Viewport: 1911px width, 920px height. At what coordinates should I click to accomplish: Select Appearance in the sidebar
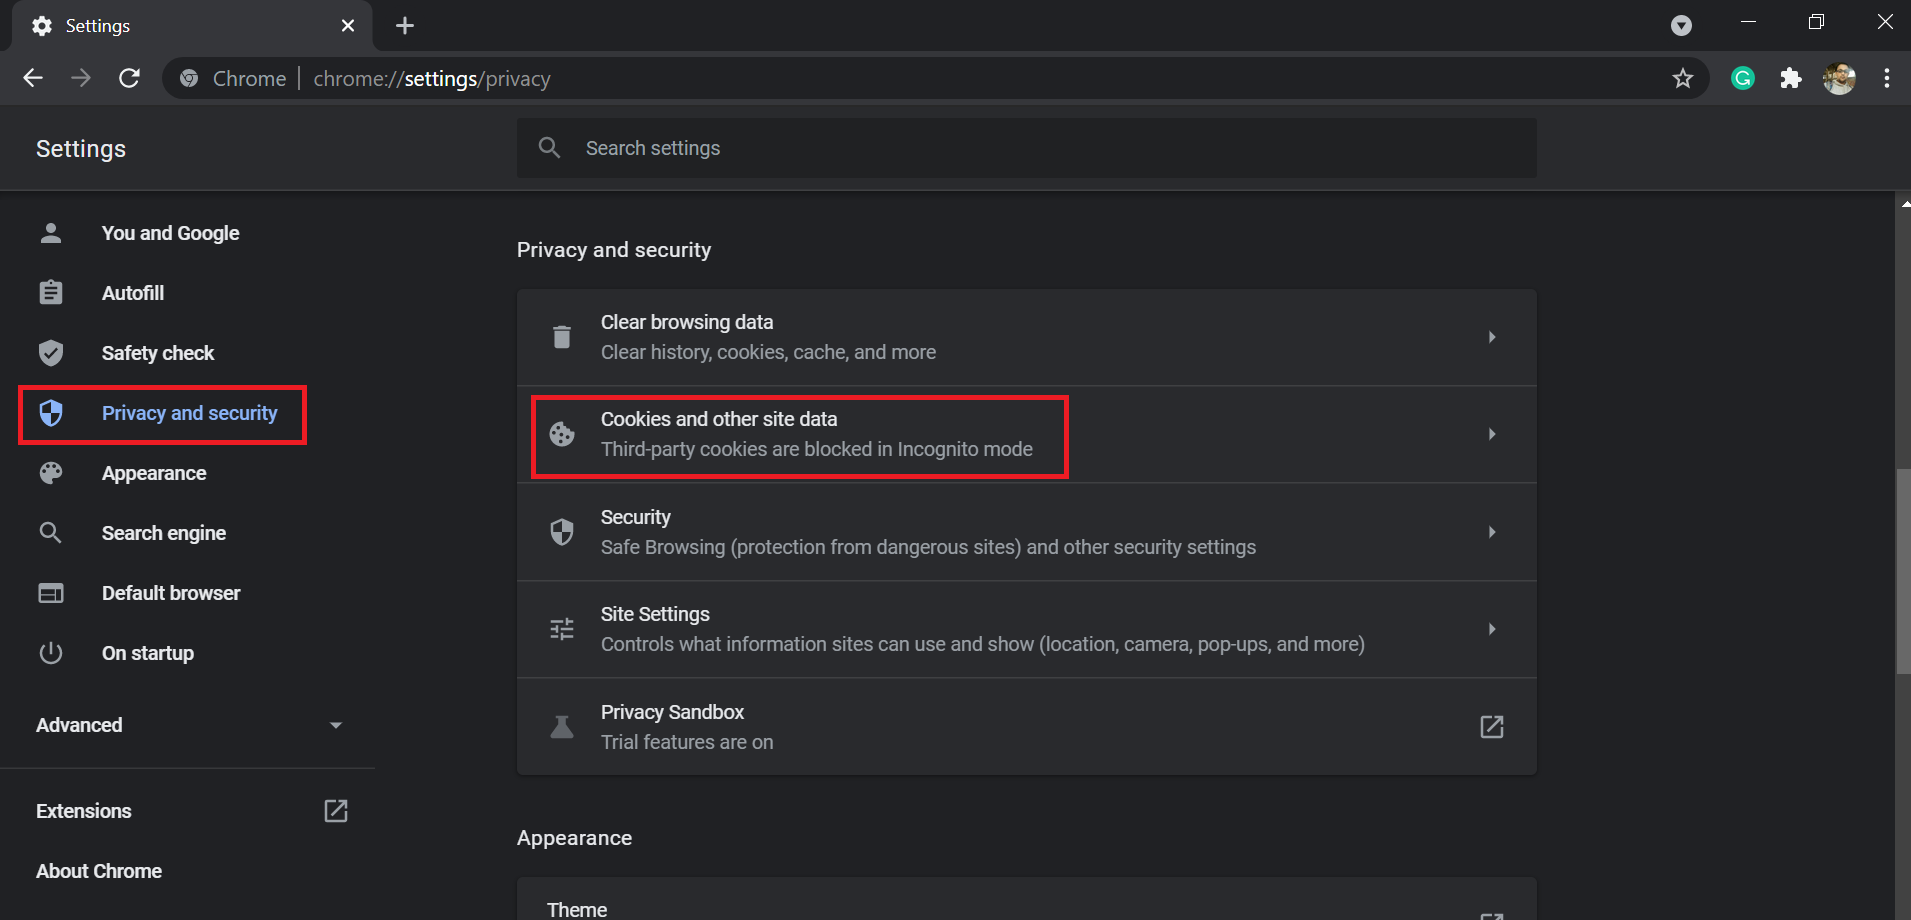154,473
